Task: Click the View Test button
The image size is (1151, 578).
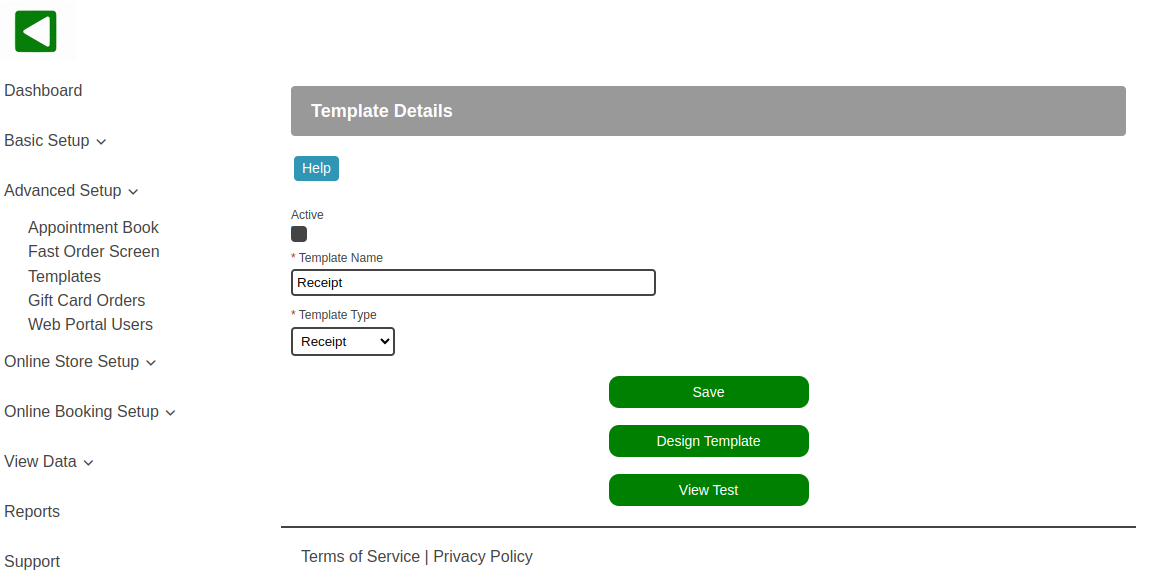Action: pyautogui.click(x=708, y=490)
